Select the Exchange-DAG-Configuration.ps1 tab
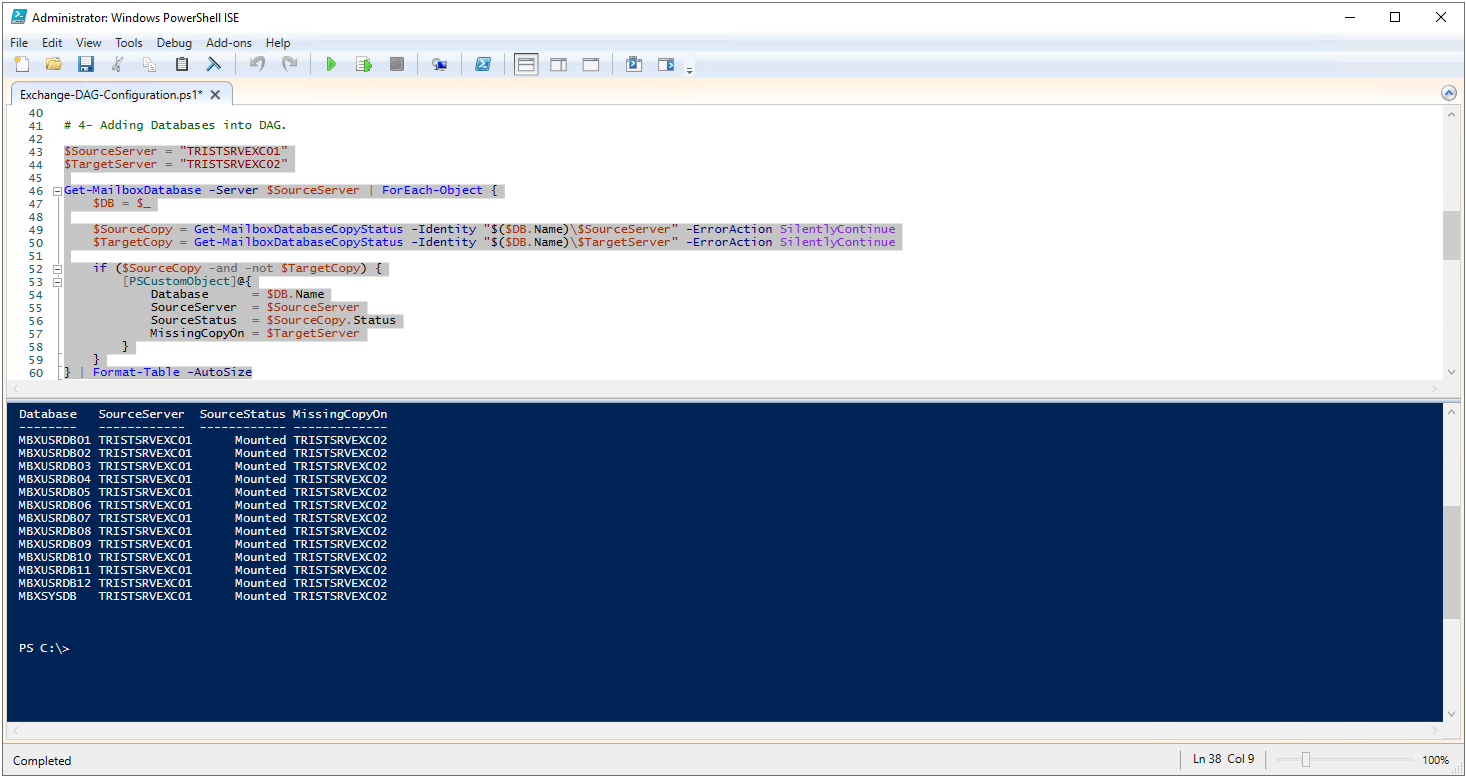 coord(111,94)
